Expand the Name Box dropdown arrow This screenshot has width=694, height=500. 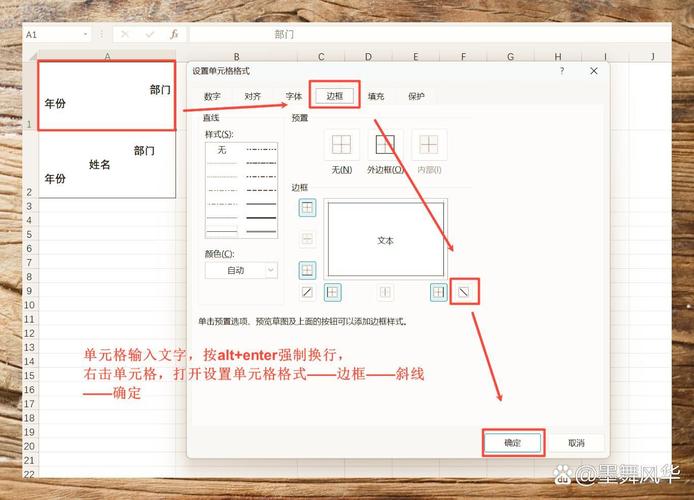pyautogui.click(x=85, y=34)
